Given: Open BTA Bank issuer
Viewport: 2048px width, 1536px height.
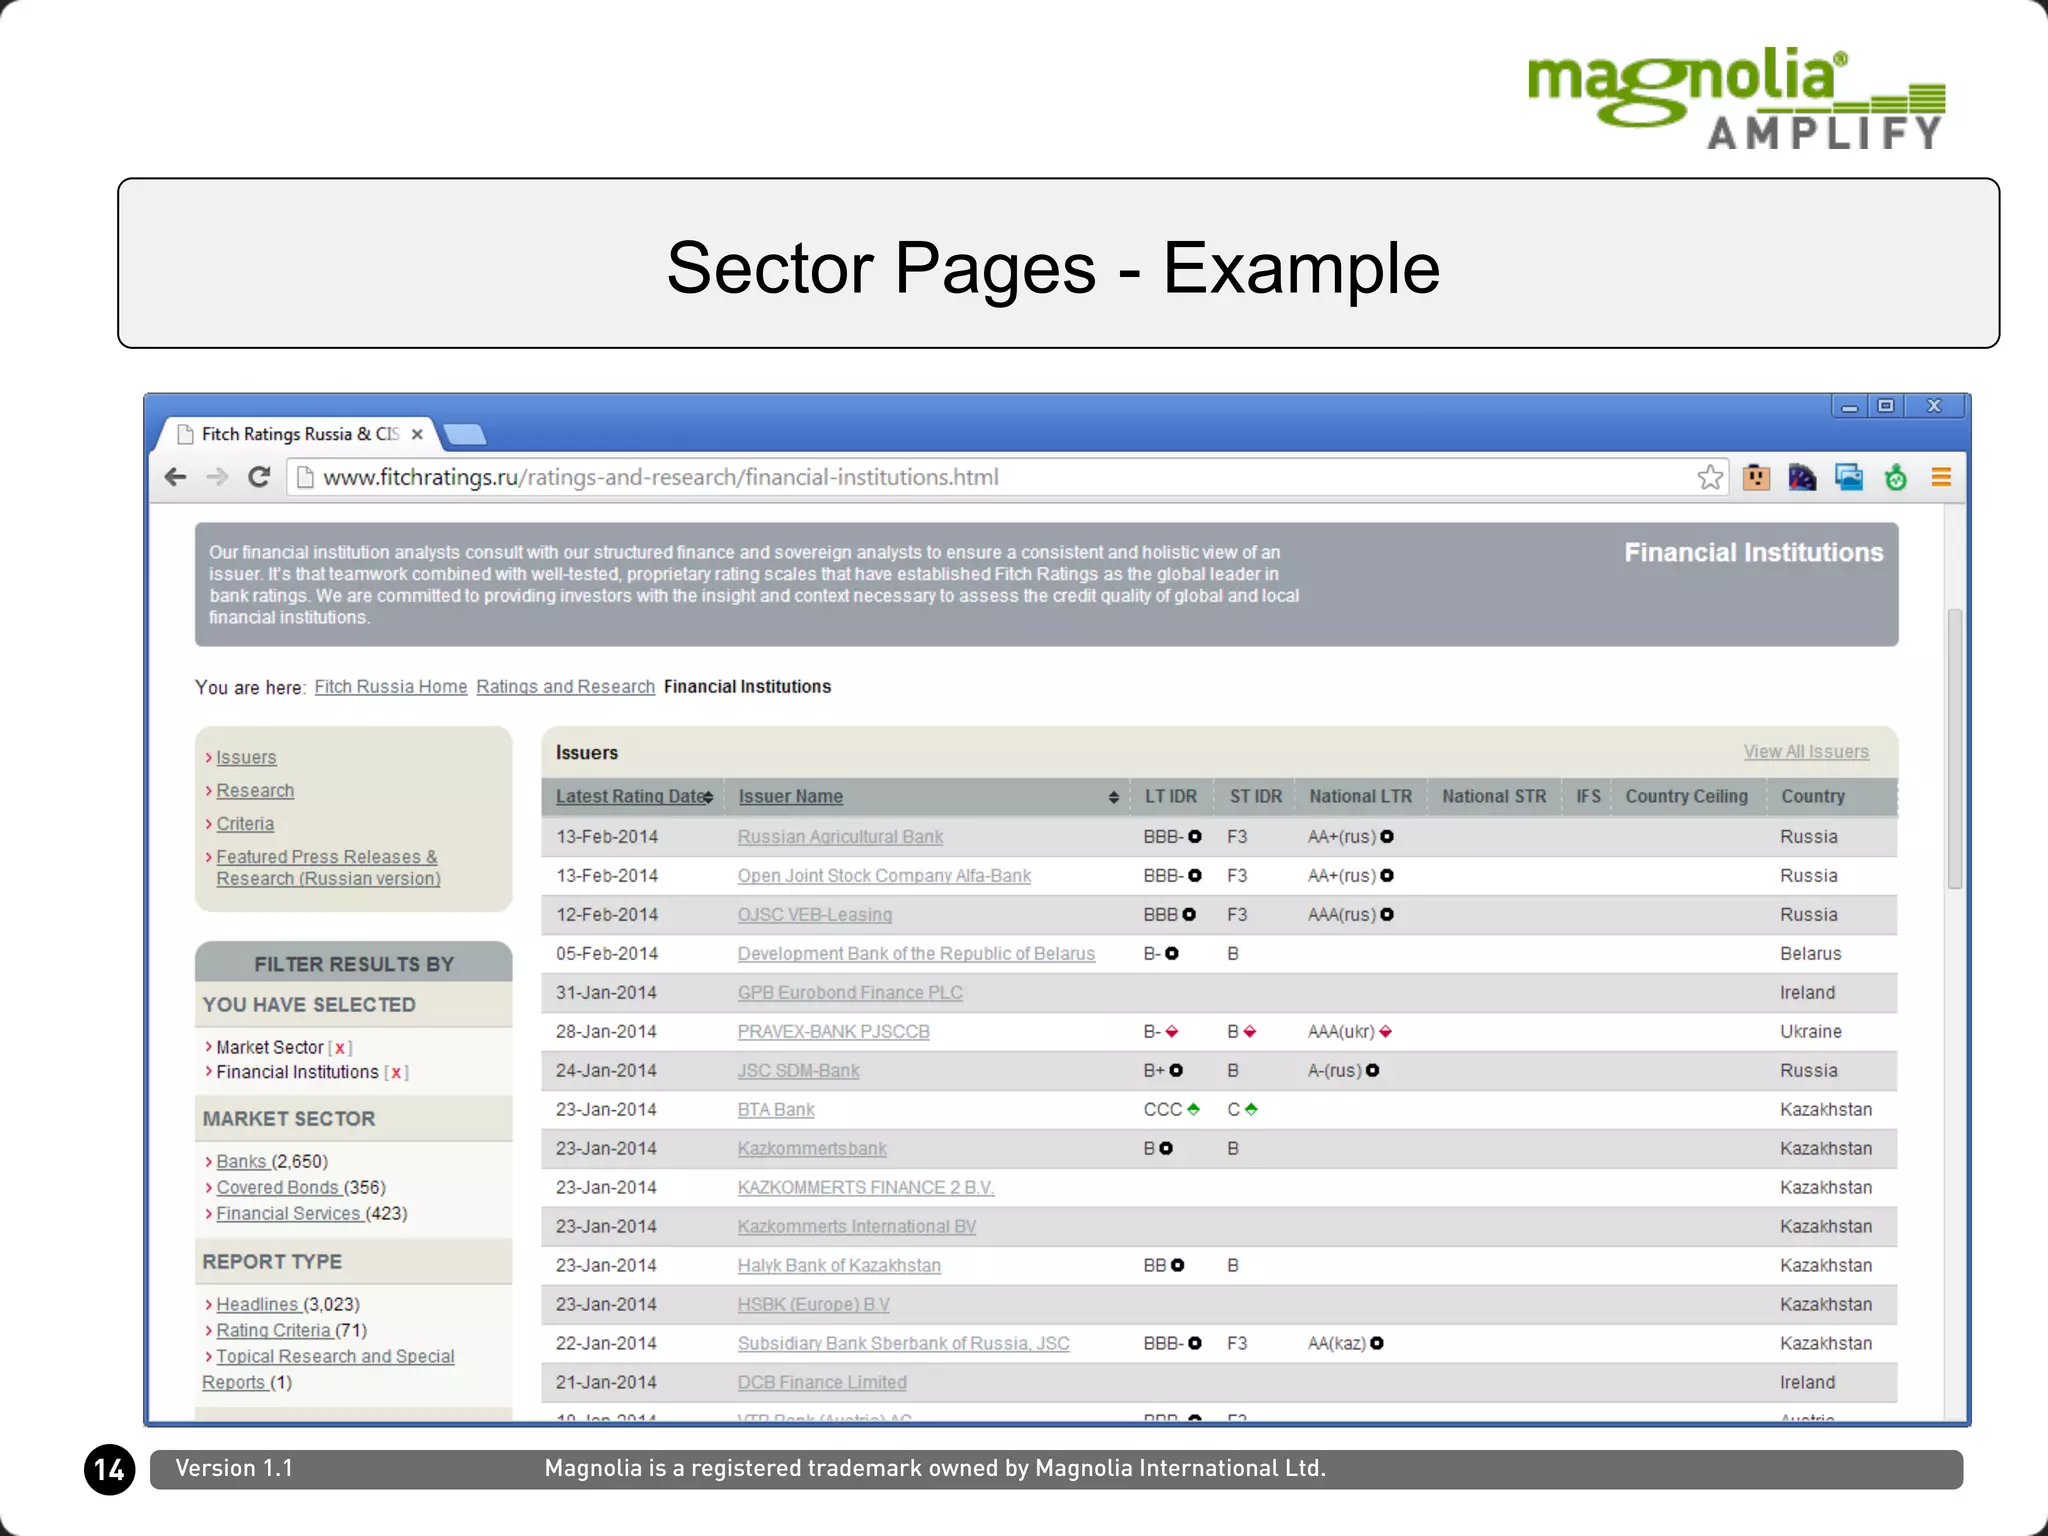Looking at the screenshot, I should [x=776, y=1110].
